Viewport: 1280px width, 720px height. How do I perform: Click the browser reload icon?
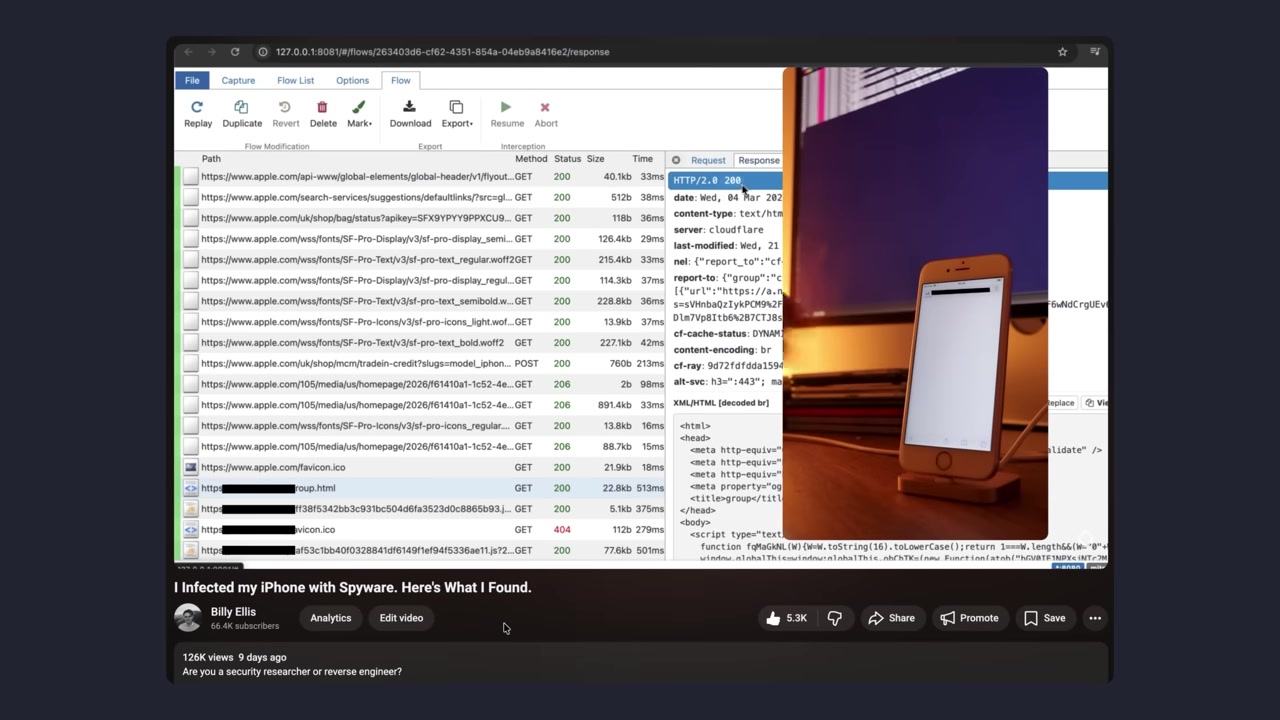235,52
